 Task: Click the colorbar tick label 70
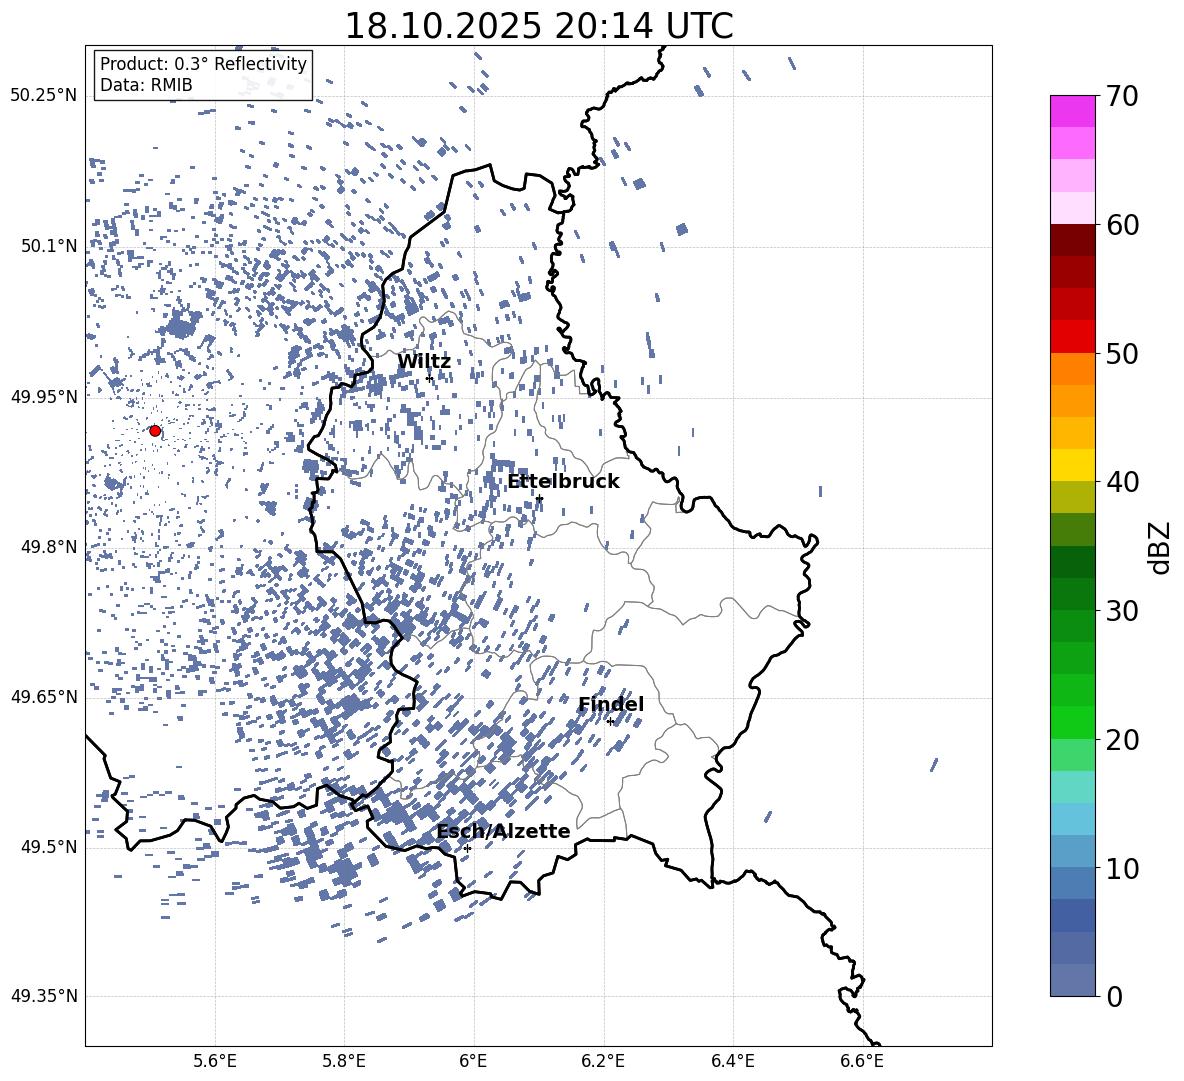1122,96
